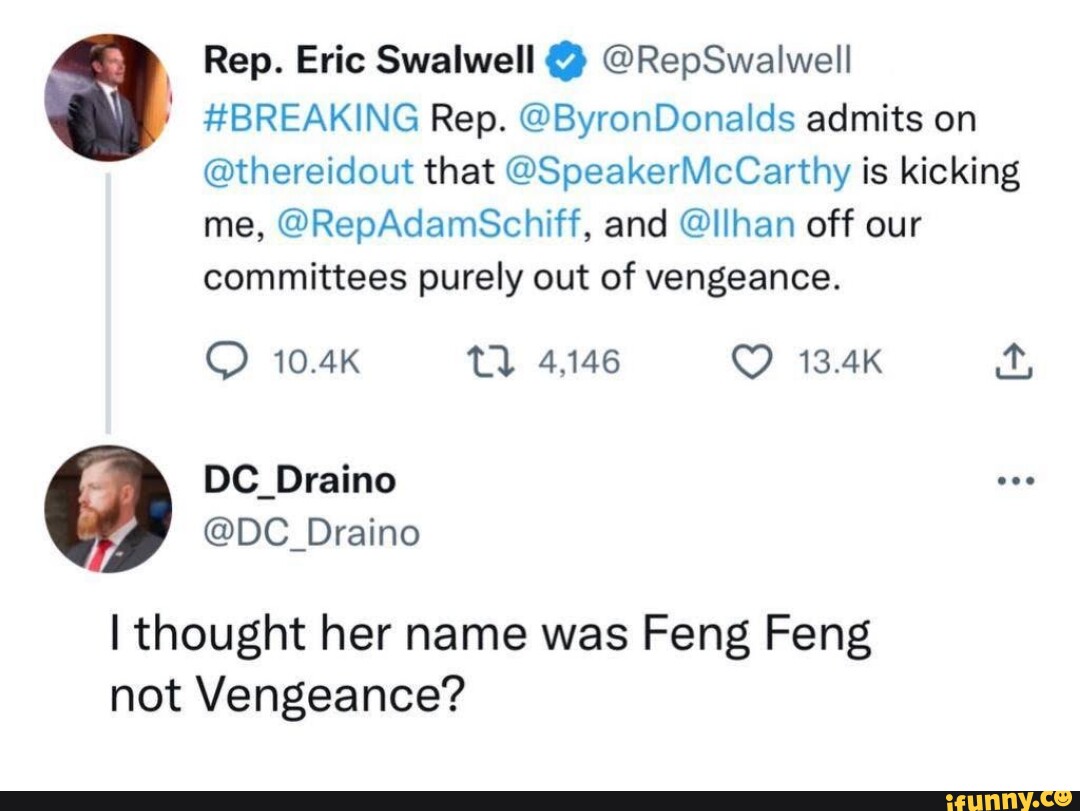Click the reply icon on Swalwell's tweet
This screenshot has height=811, width=1080.
(228, 362)
